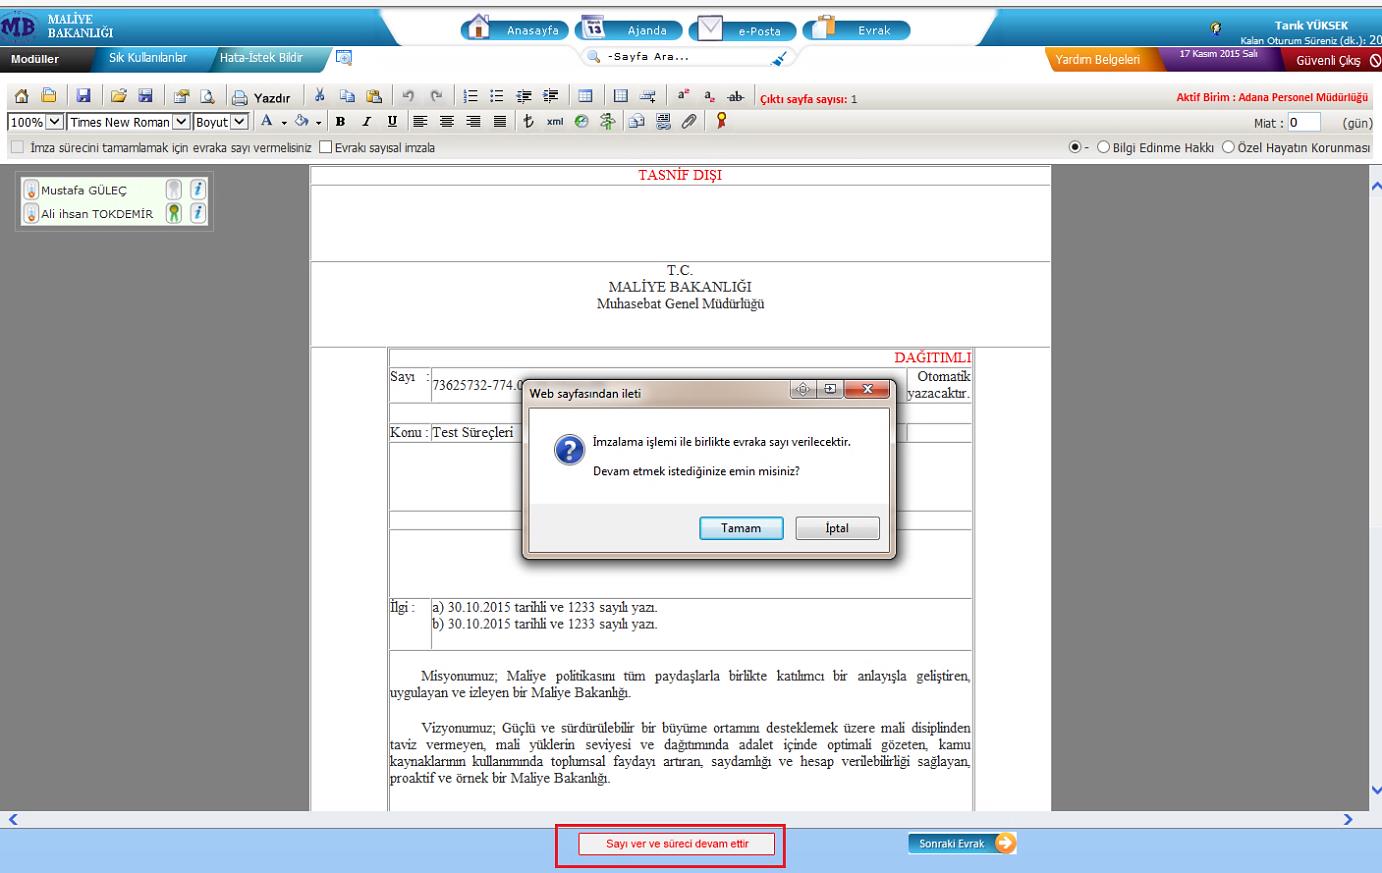Screen dimensions: 1382x873
Task: Select Mustafa GÜLEÇ in signer list
Action: coord(84,190)
